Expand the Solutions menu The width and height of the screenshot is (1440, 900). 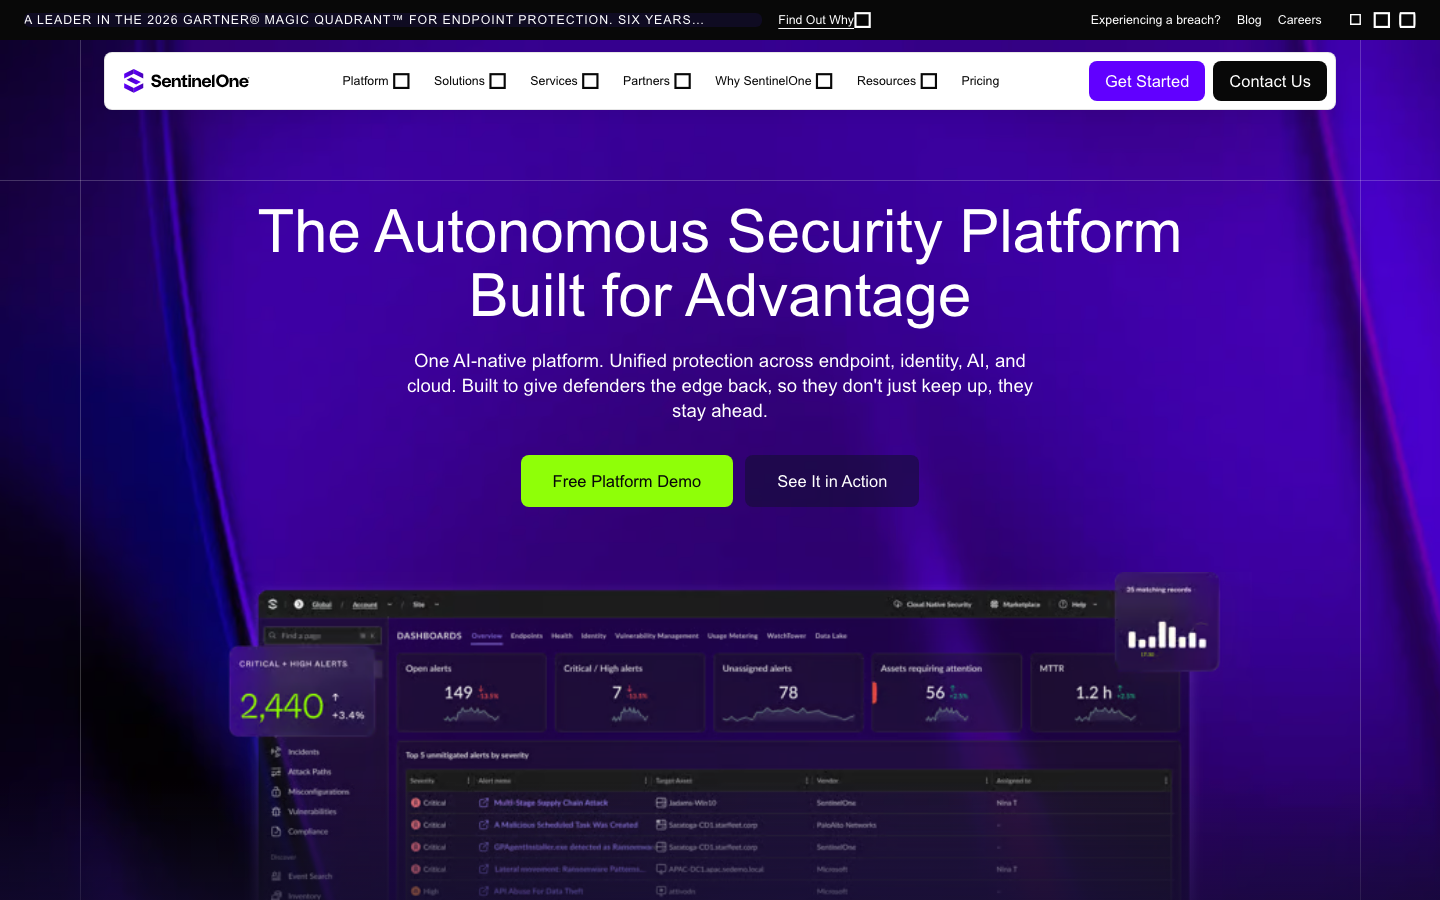pos(470,81)
